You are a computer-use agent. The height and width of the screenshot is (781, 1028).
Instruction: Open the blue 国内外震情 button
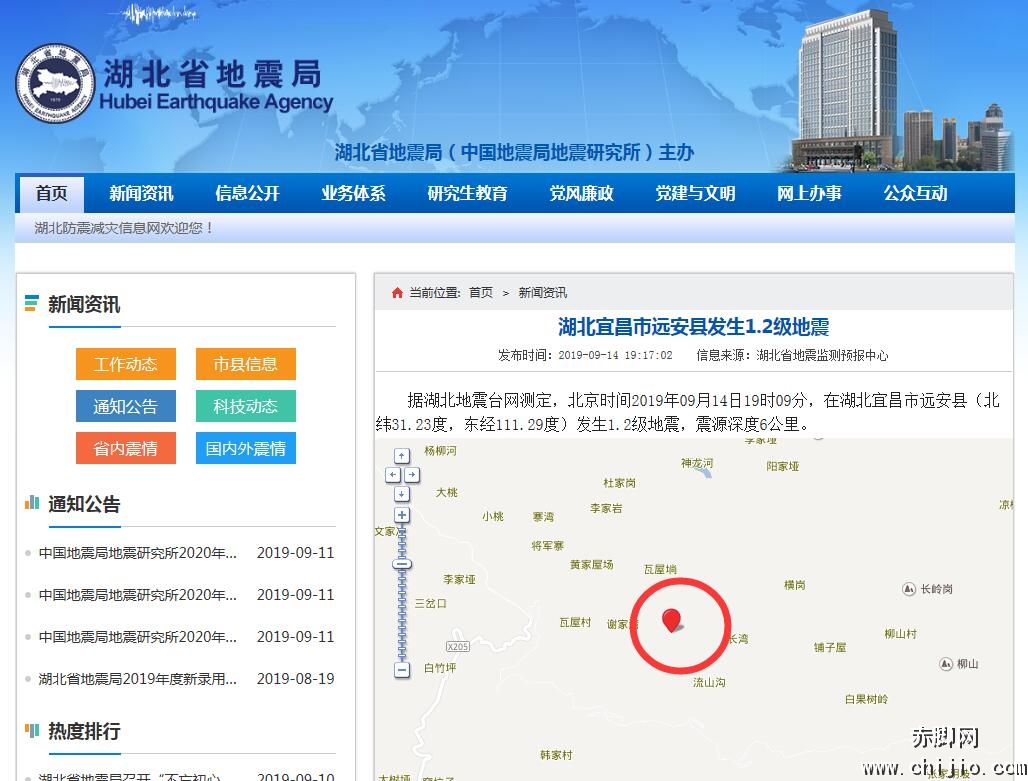pyautogui.click(x=245, y=448)
